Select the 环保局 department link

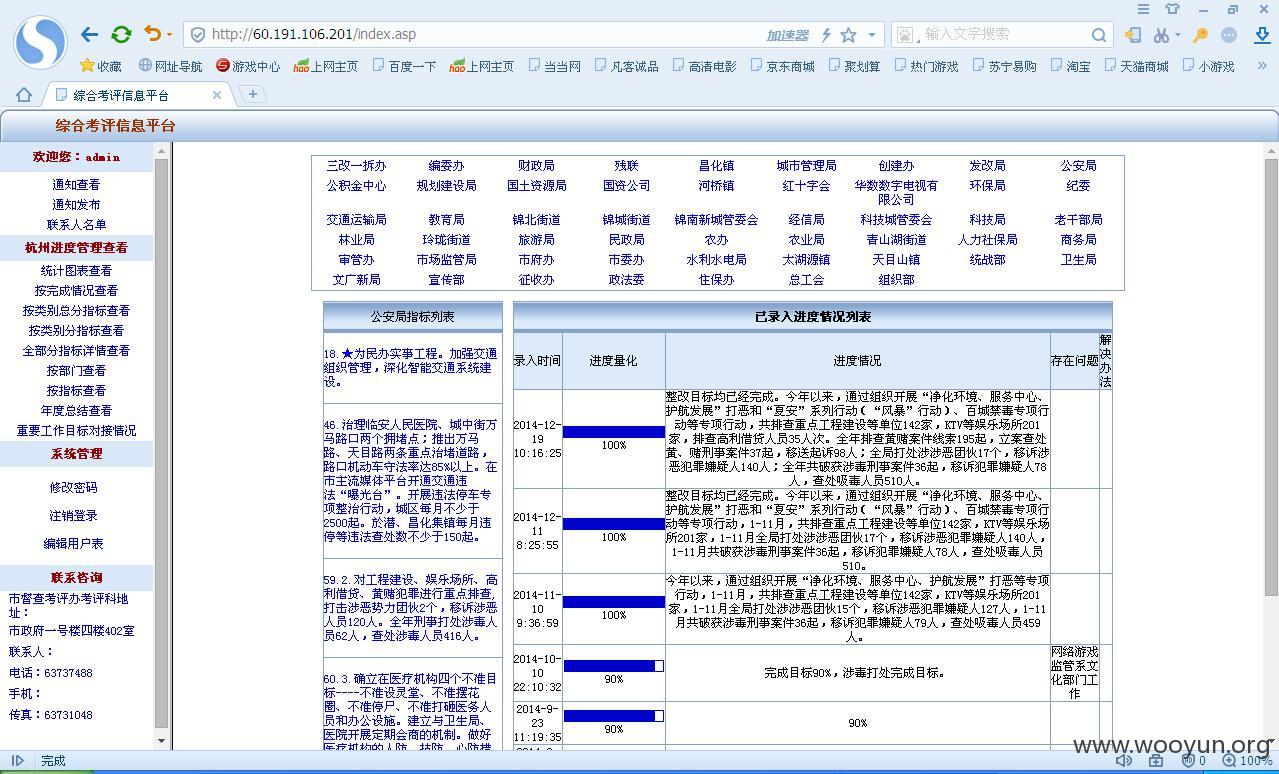(x=987, y=186)
